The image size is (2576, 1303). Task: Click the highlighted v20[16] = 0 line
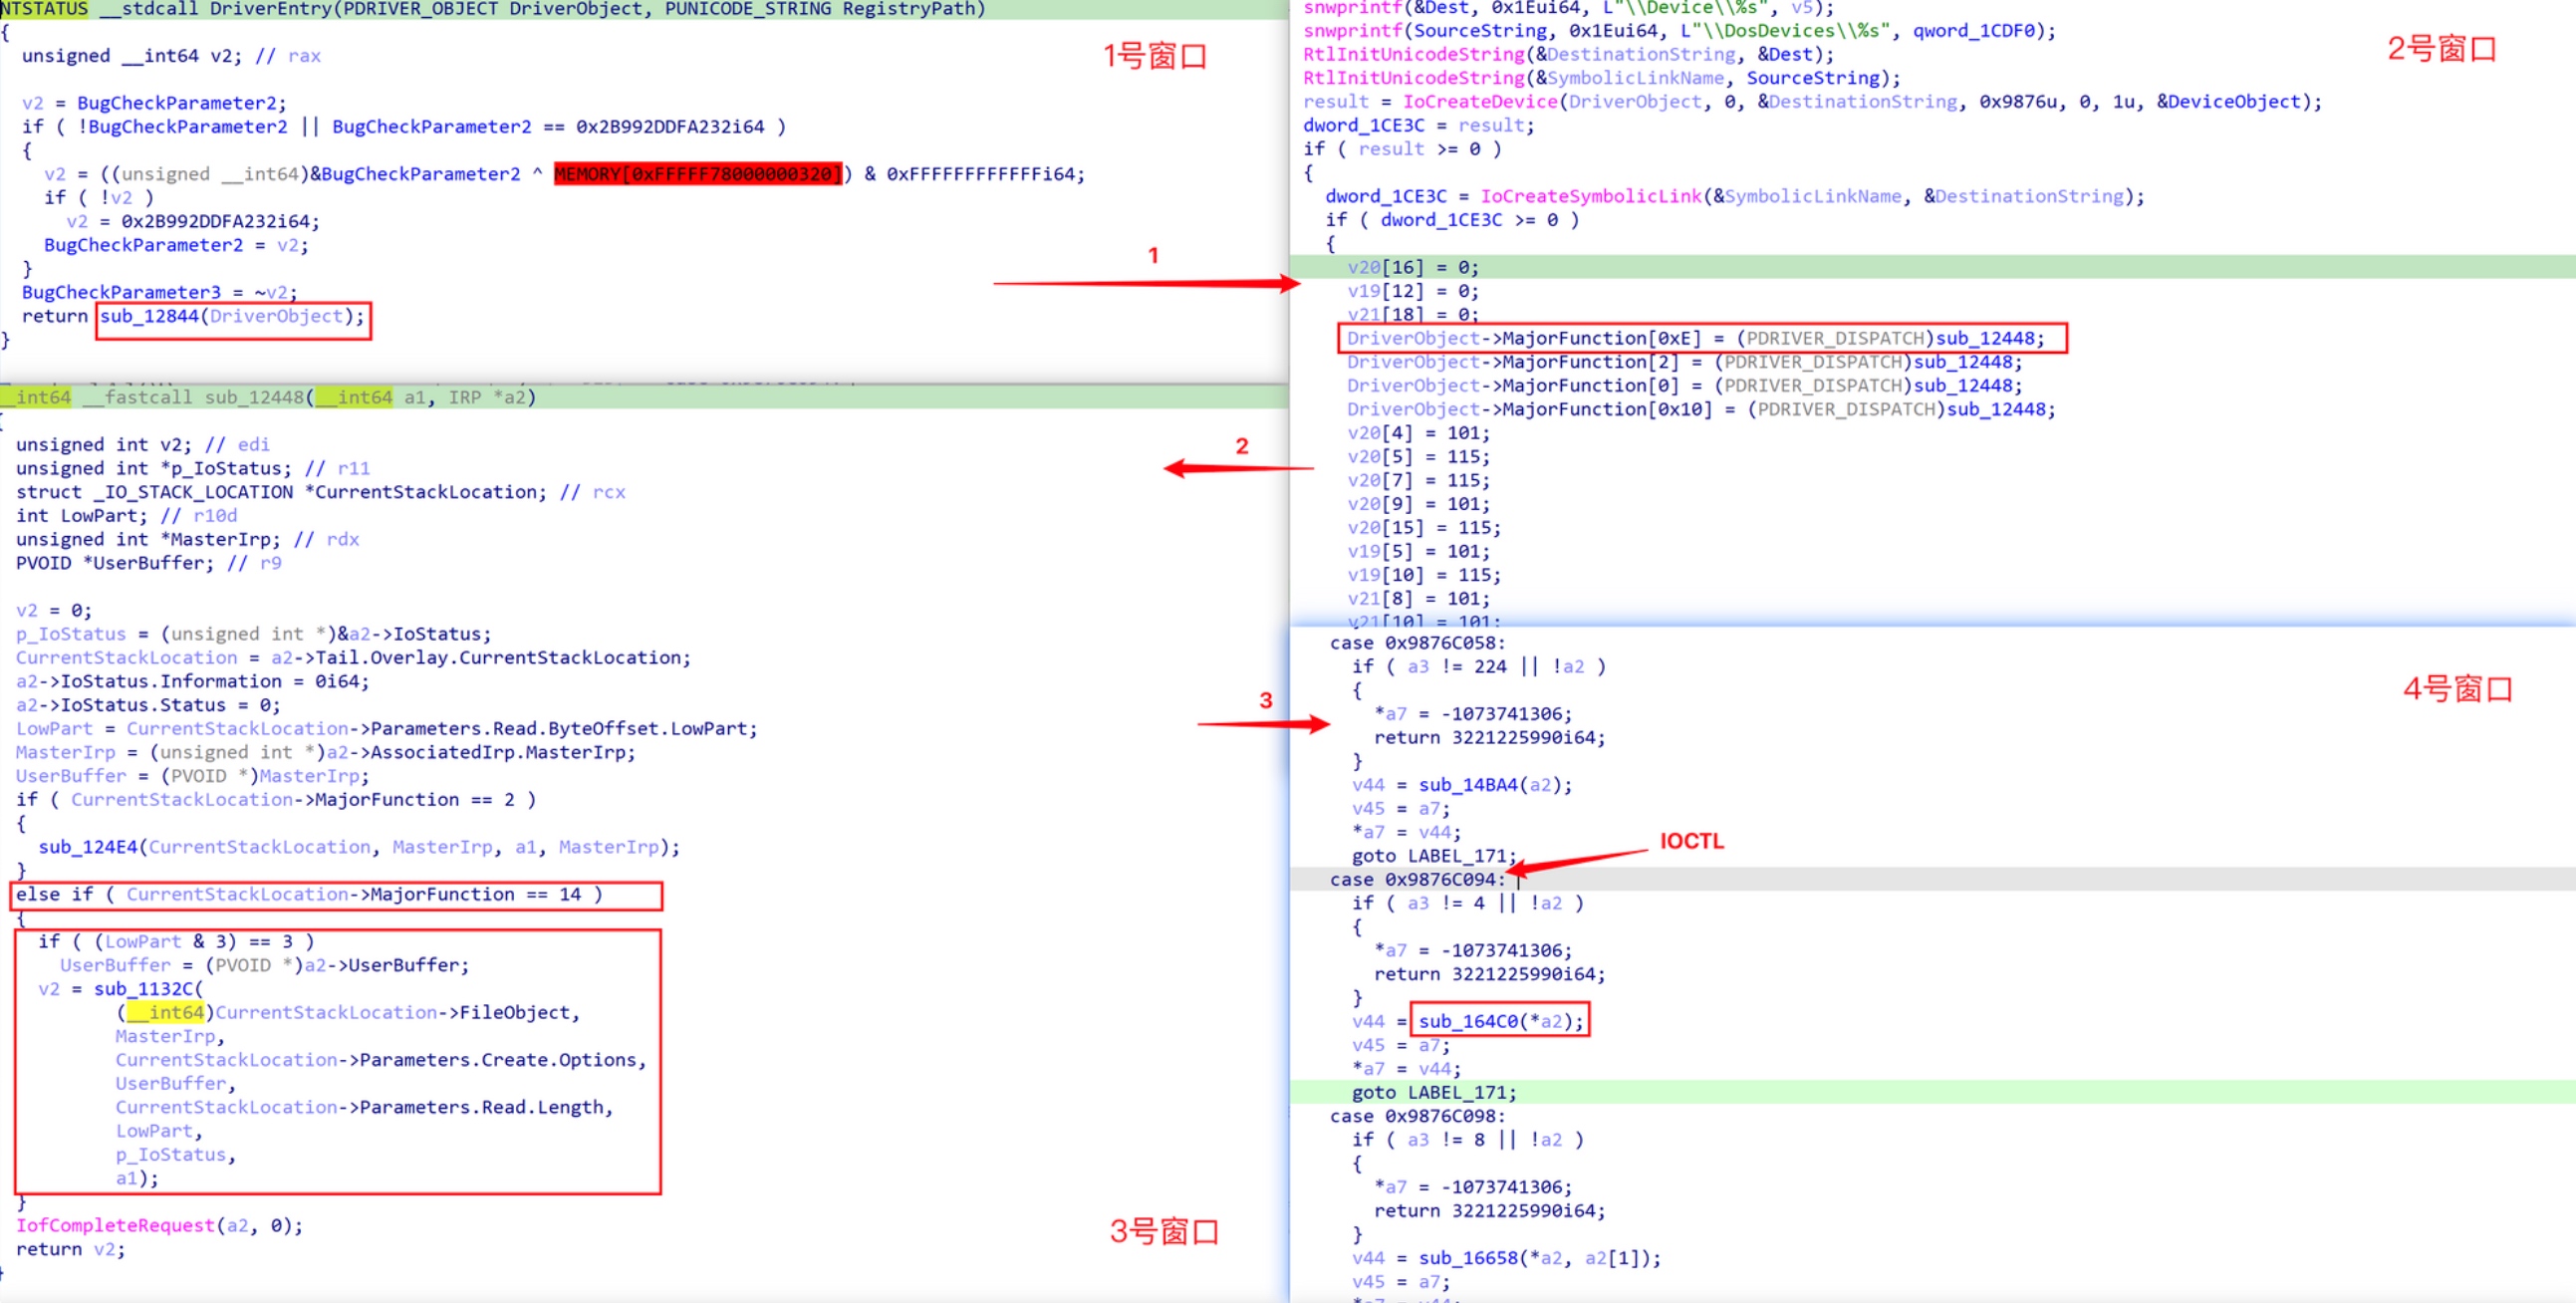[1411, 268]
